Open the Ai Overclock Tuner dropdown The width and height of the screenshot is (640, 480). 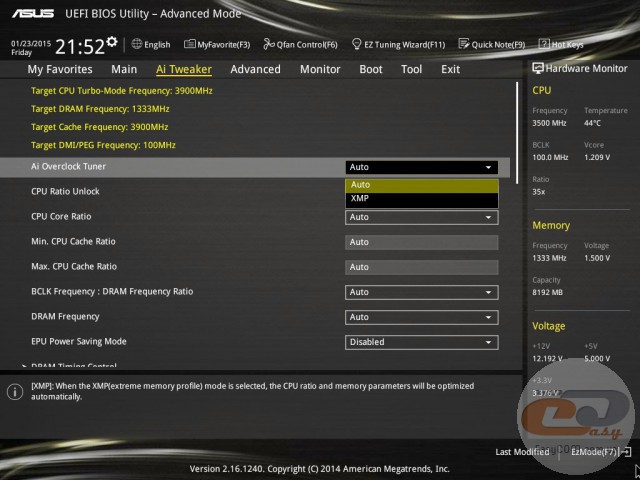click(x=422, y=167)
